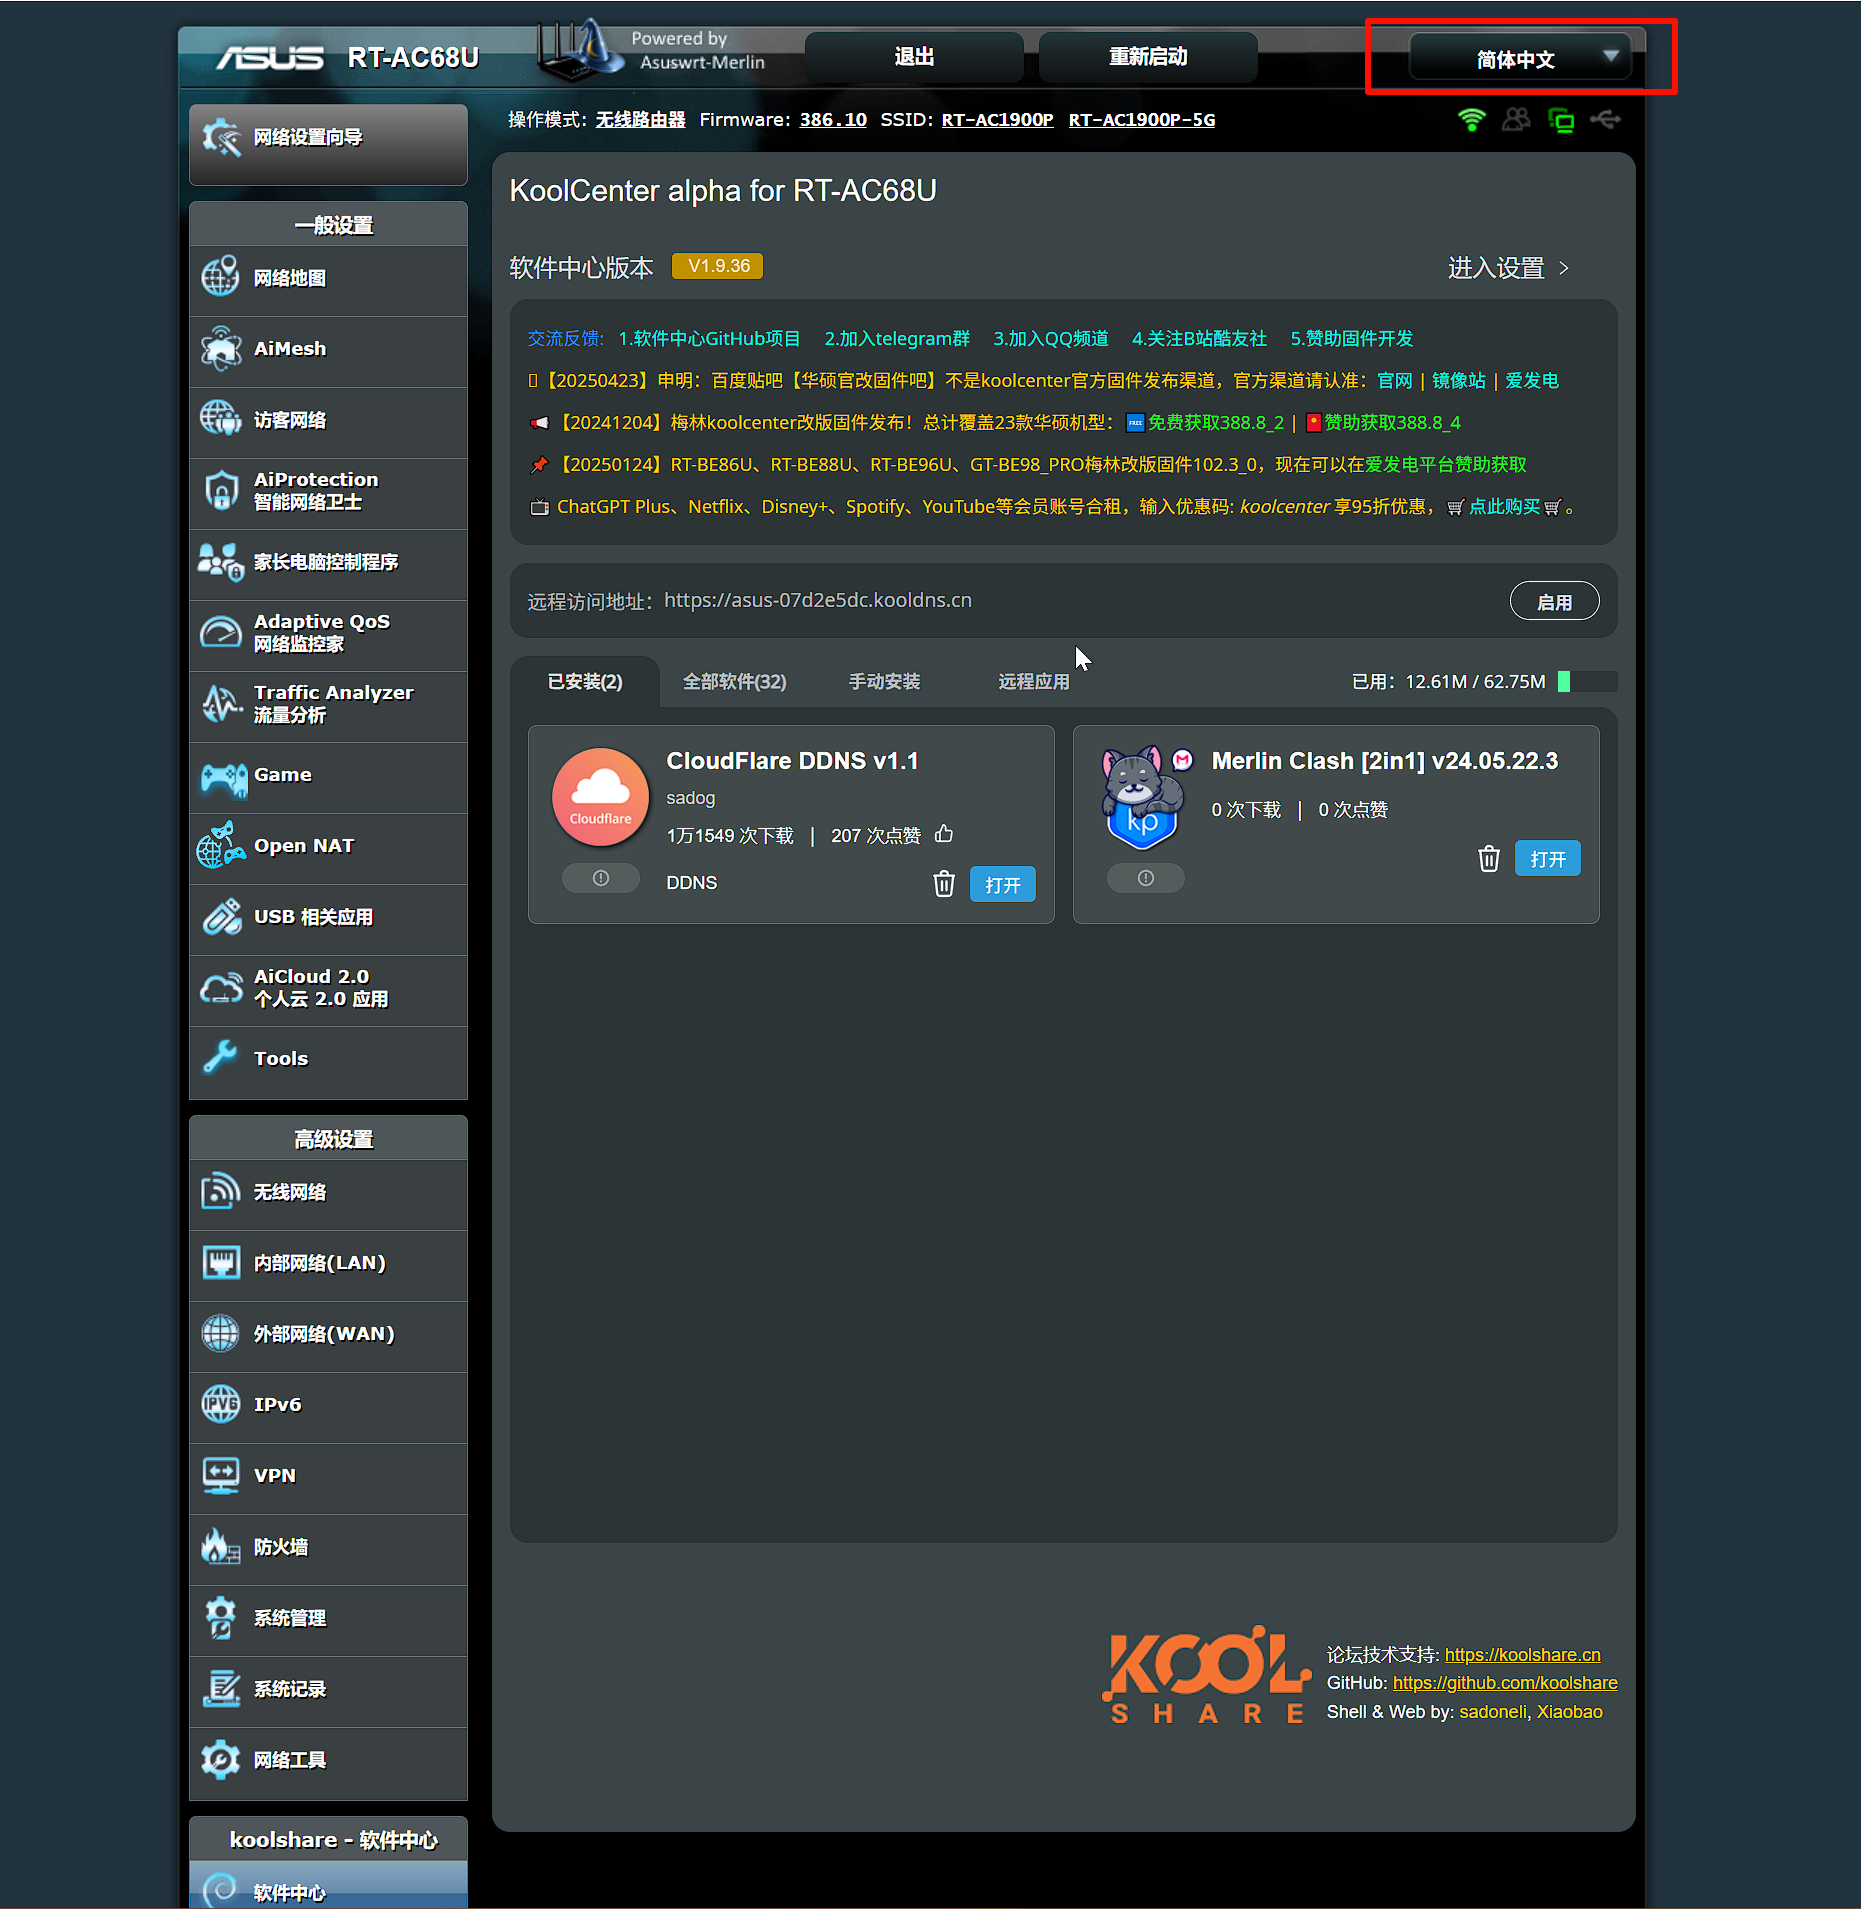Screen dimensions: 1861x1909
Task: Toggle the CloudFlare DDNS info switch
Action: [601, 878]
